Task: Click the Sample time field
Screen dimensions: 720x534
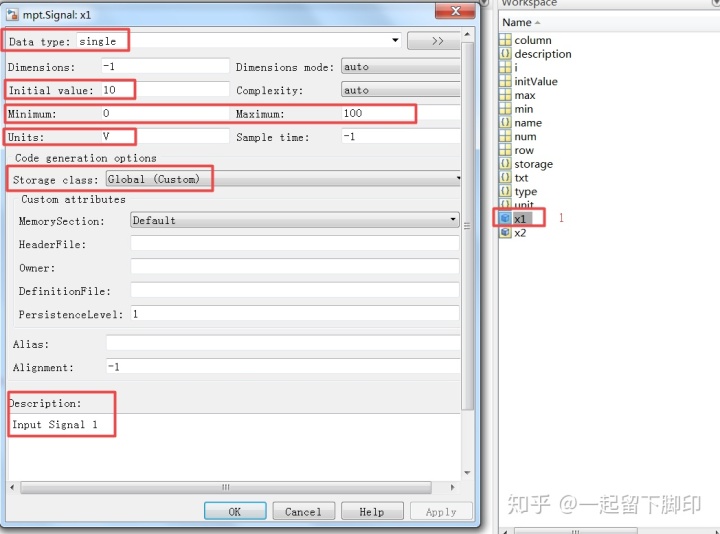Action: pos(401,136)
